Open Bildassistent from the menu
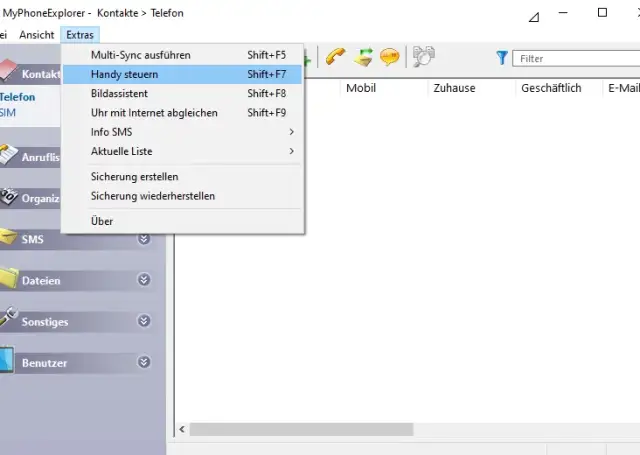The height and width of the screenshot is (455, 640). click(182, 93)
